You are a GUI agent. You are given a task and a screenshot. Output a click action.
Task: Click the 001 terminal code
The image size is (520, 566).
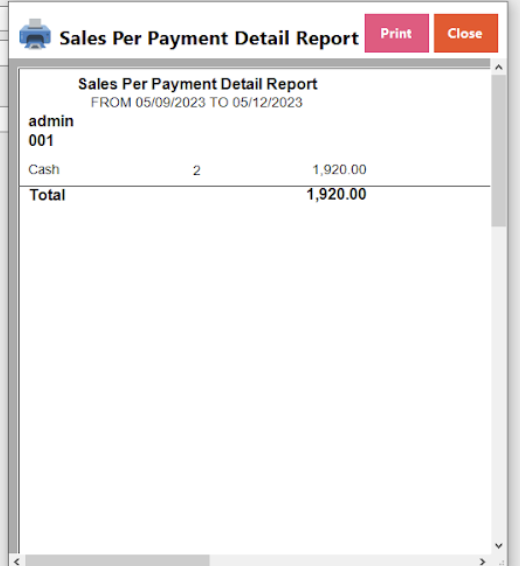tap(41, 140)
